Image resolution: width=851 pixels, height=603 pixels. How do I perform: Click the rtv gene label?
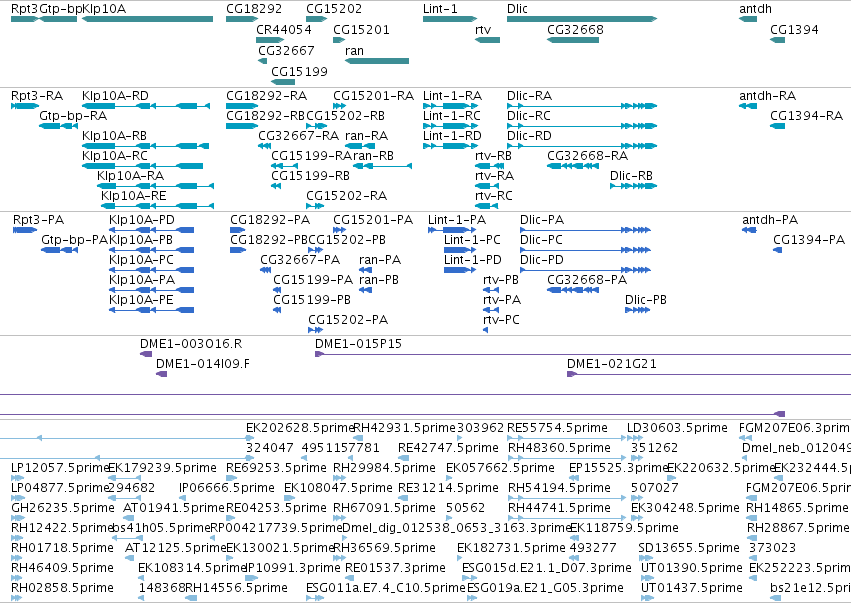click(483, 30)
